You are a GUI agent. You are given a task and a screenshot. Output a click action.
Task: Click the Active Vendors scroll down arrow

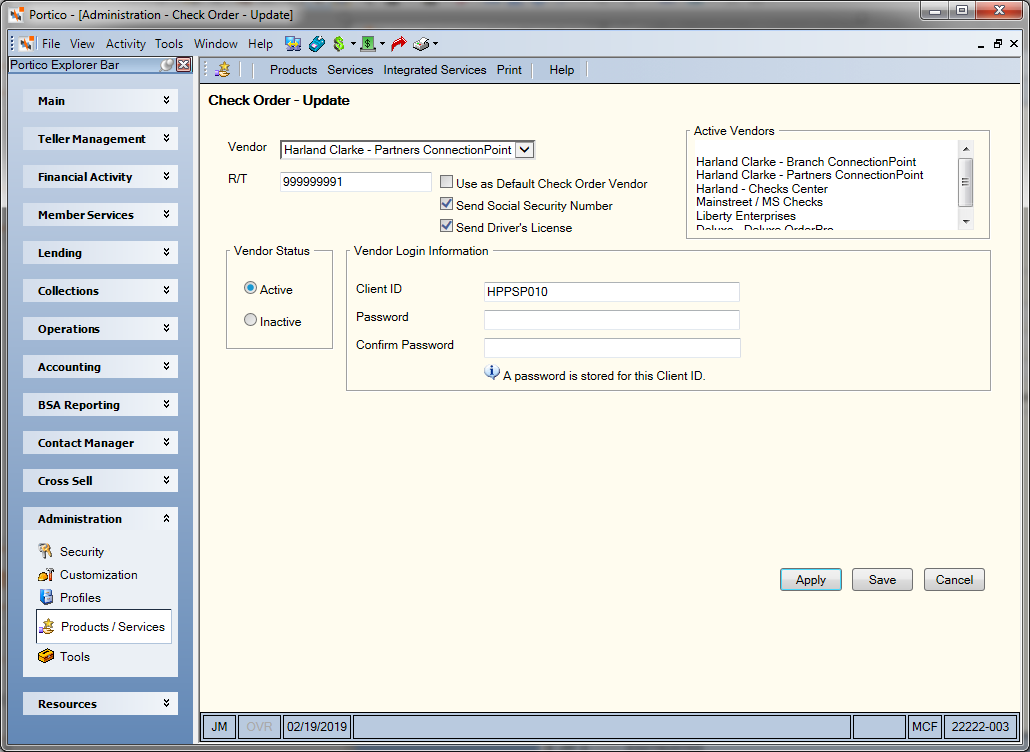click(x=966, y=222)
